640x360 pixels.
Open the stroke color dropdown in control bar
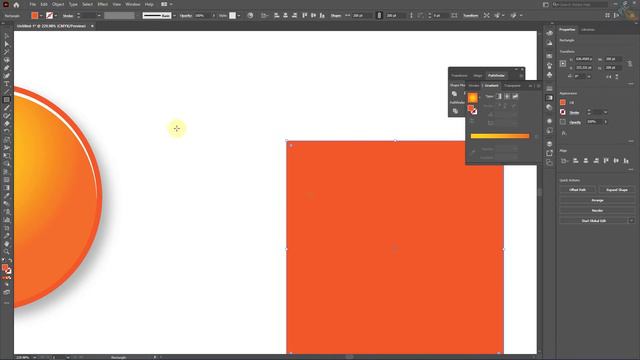pos(56,16)
